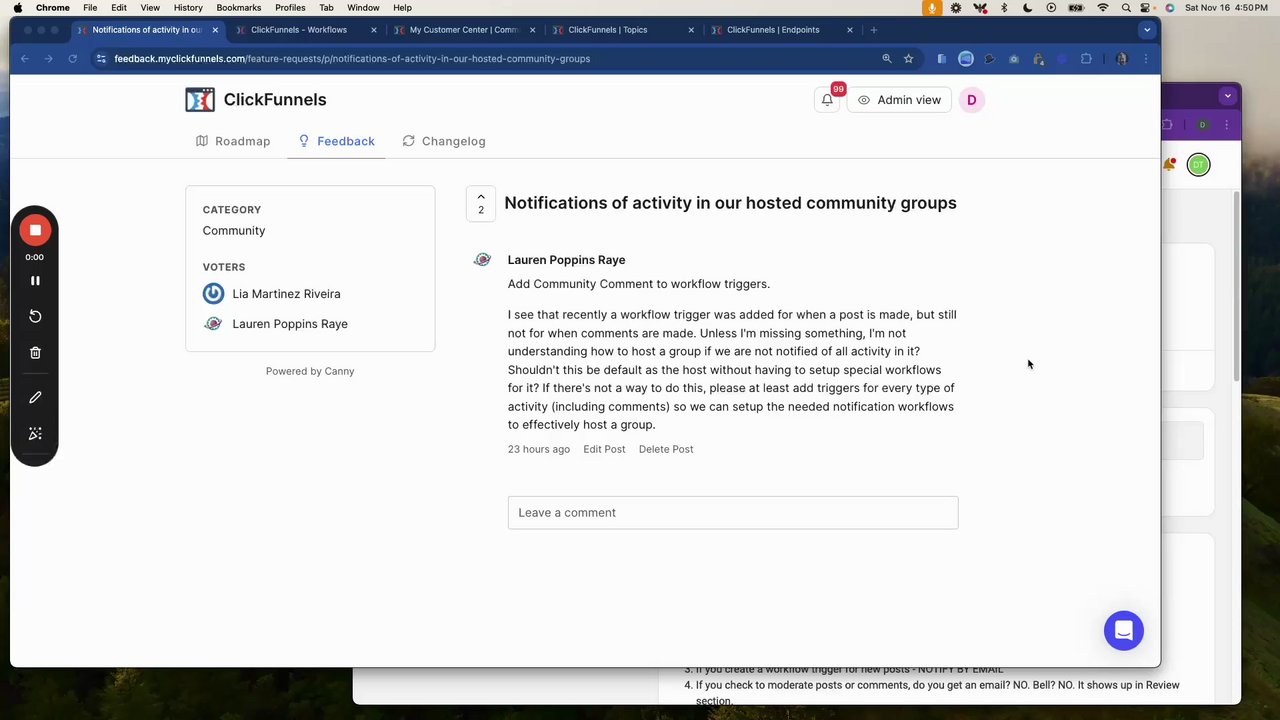
Task: Close the ClickFunnels | Topics tab
Action: (691, 30)
